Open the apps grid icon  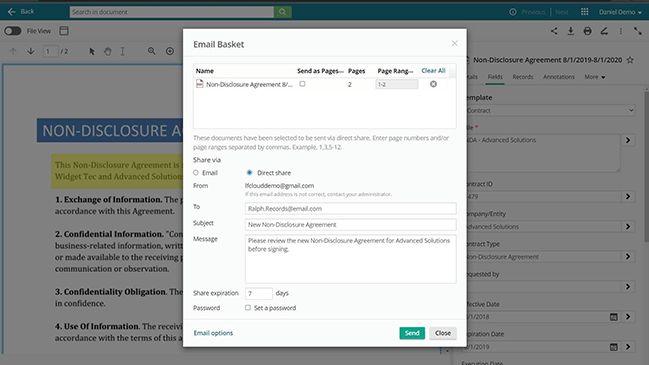tap(584, 12)
